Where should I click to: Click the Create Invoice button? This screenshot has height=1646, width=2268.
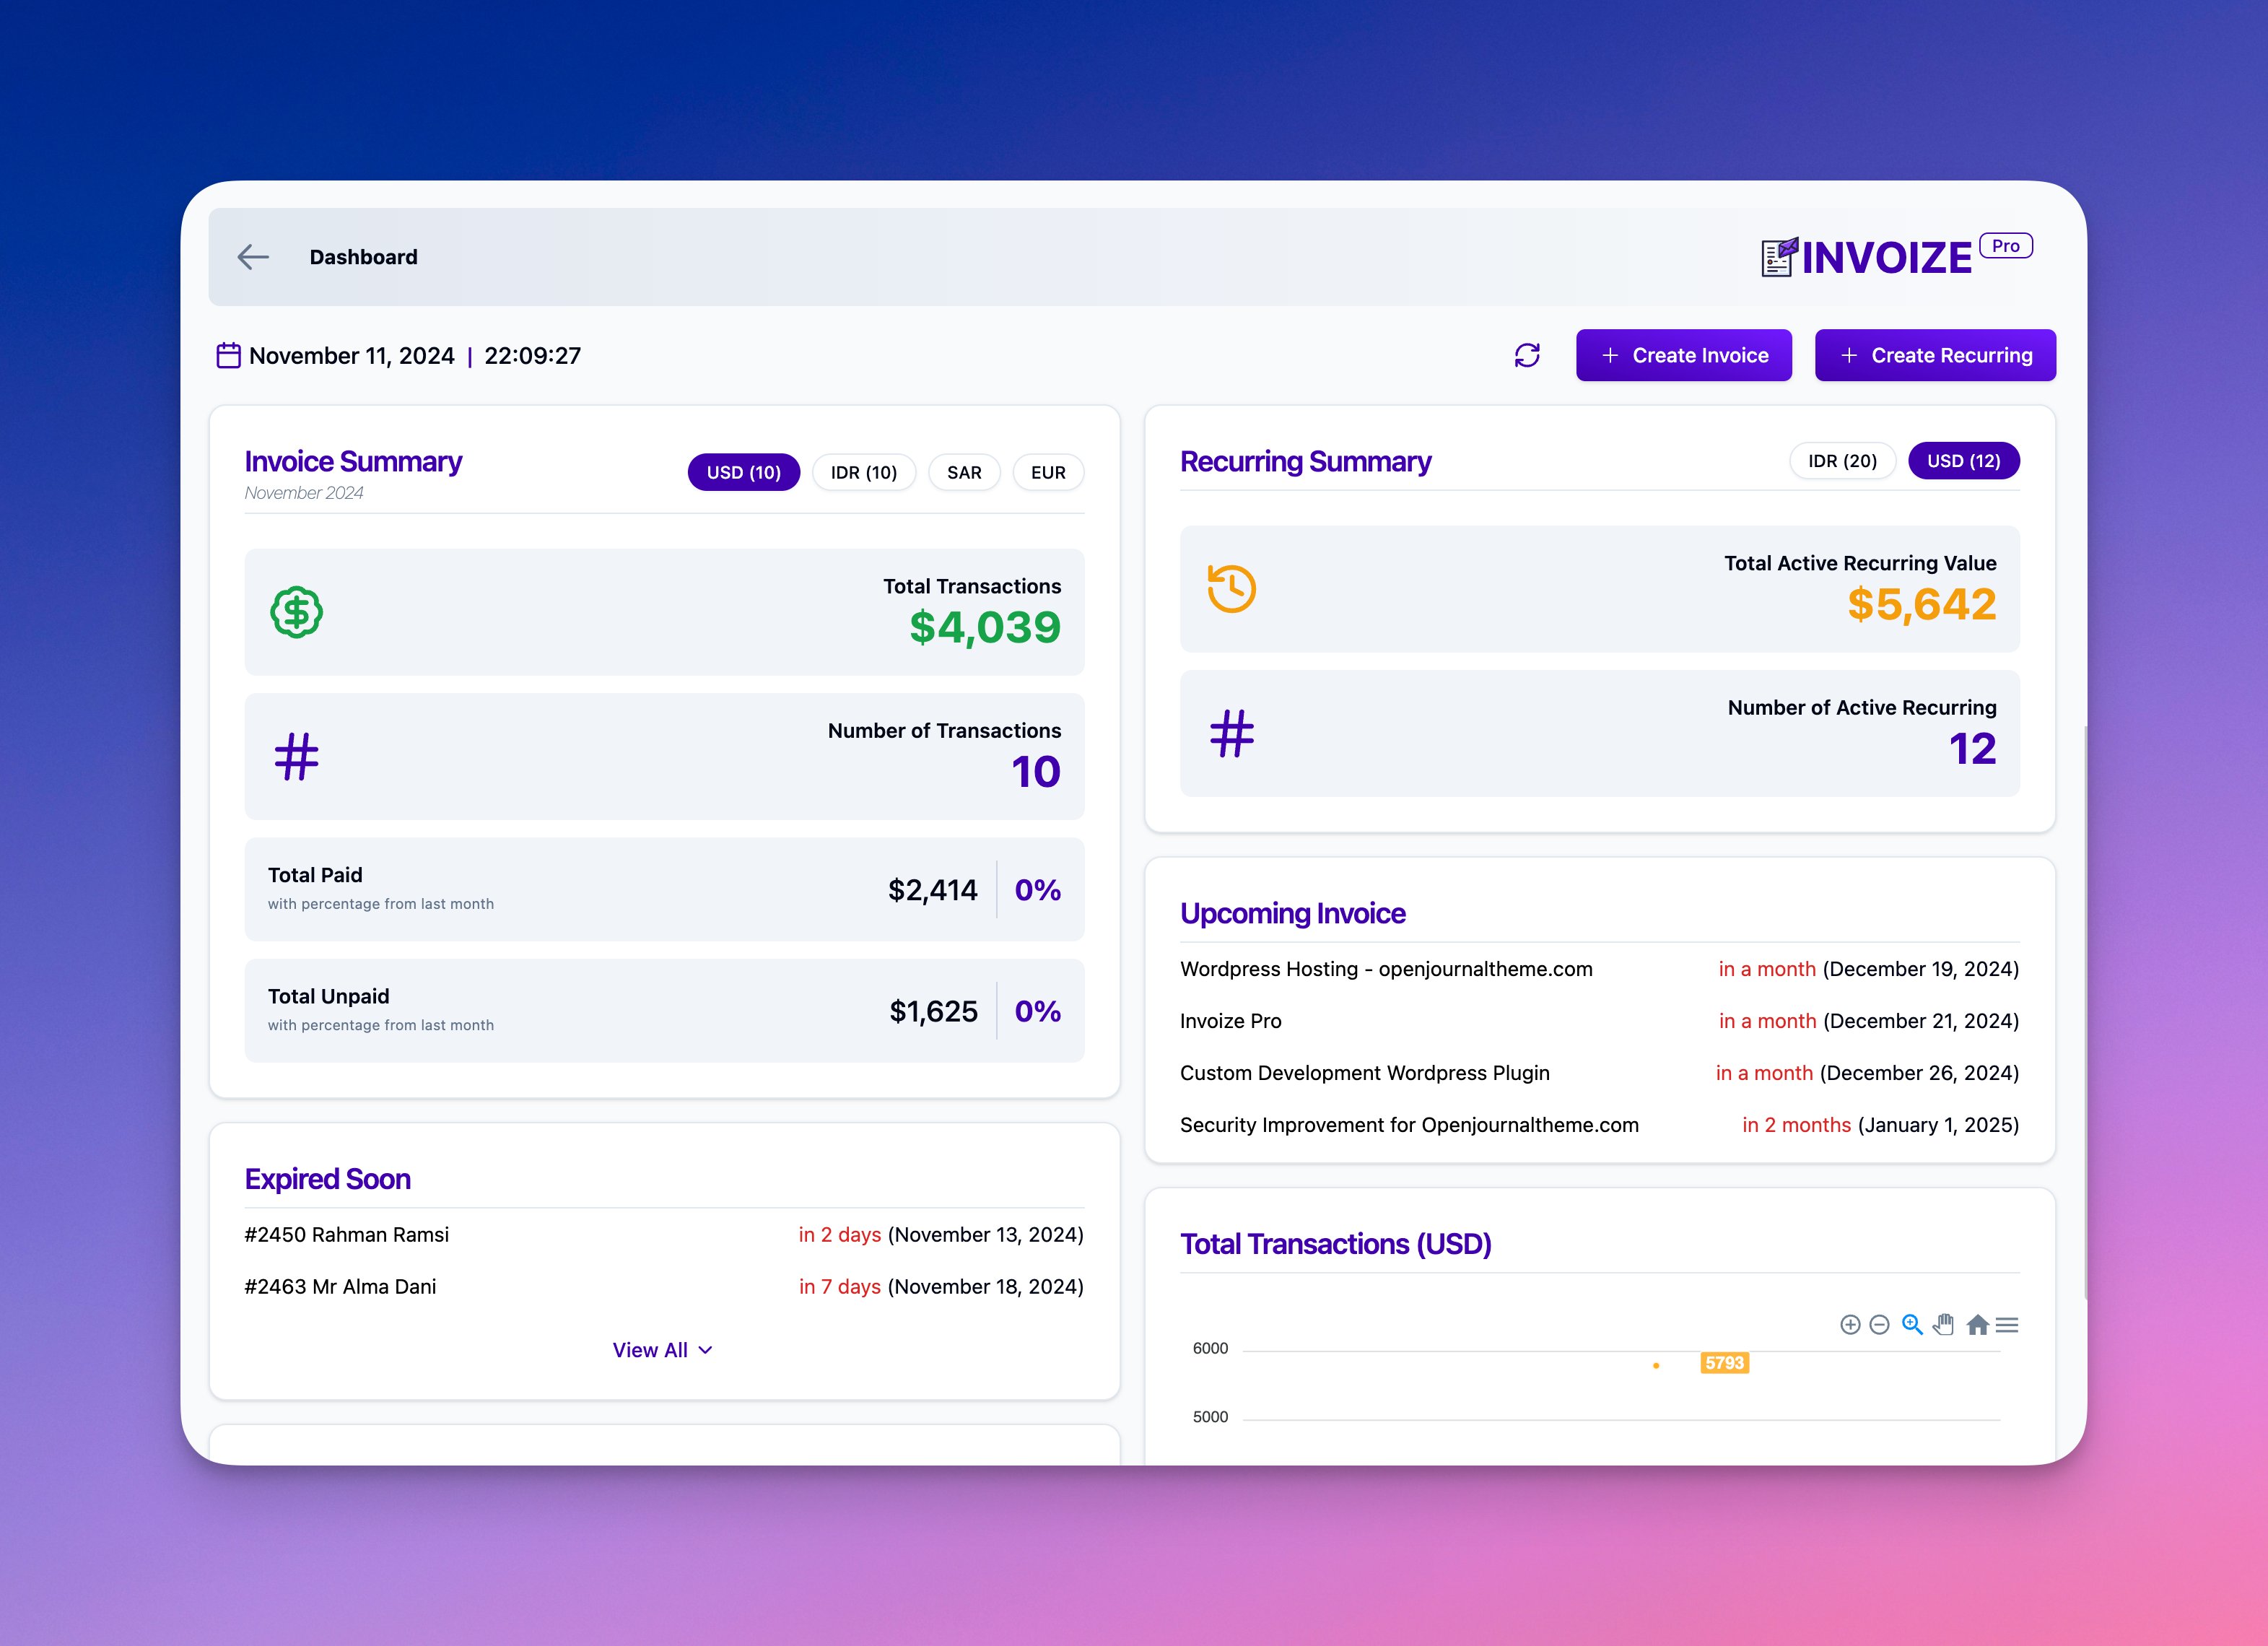click(1683, 355)
